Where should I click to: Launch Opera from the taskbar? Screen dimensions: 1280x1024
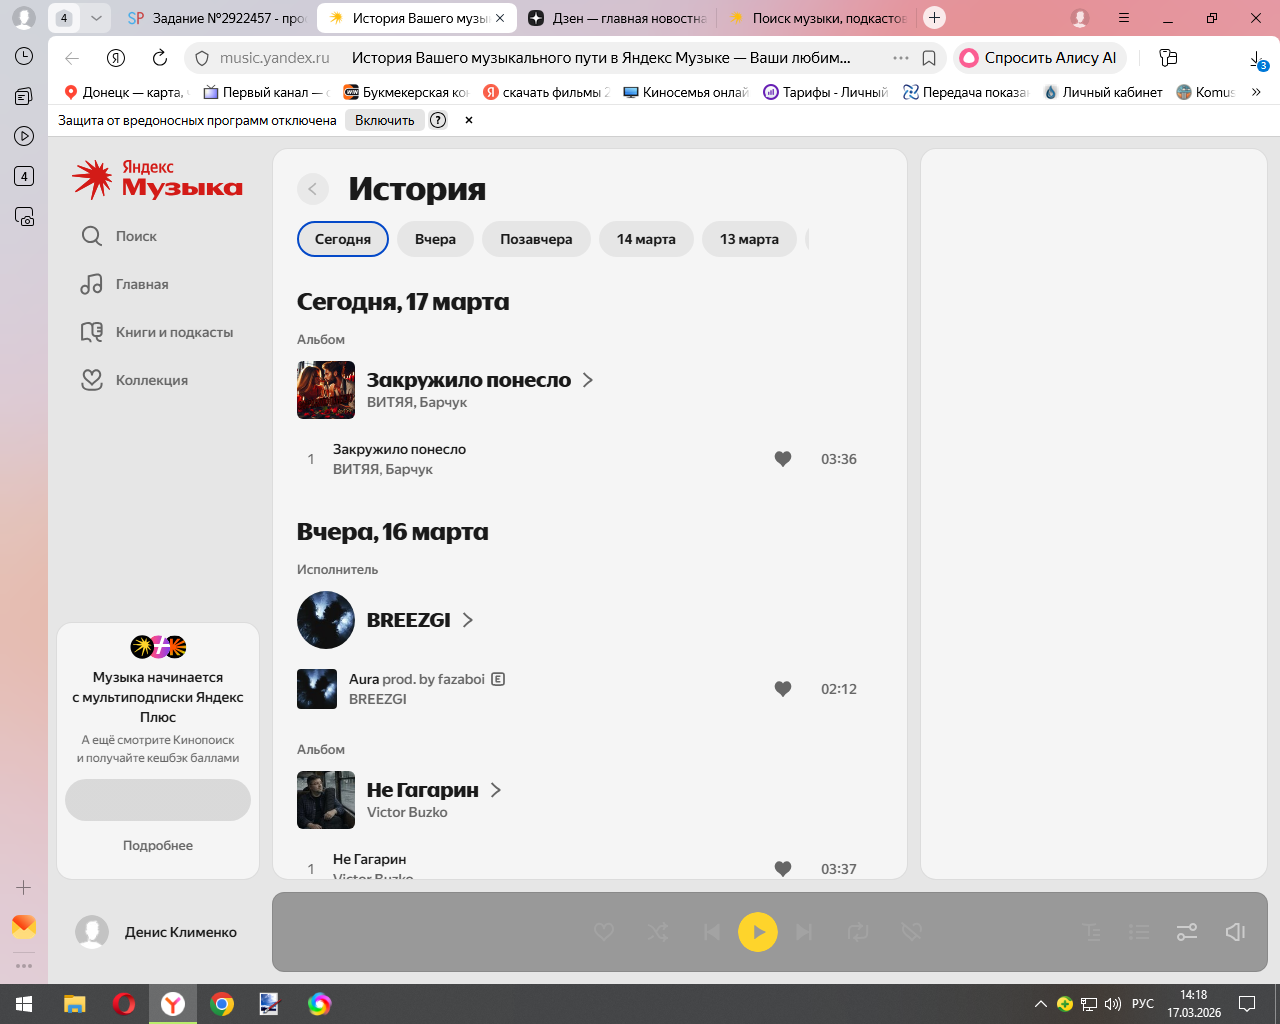pos(124,1004)
